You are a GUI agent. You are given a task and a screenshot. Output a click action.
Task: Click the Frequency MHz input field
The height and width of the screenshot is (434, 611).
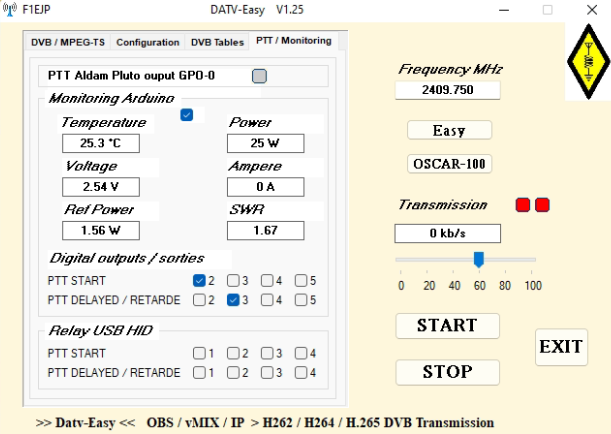tap(448, 89)
